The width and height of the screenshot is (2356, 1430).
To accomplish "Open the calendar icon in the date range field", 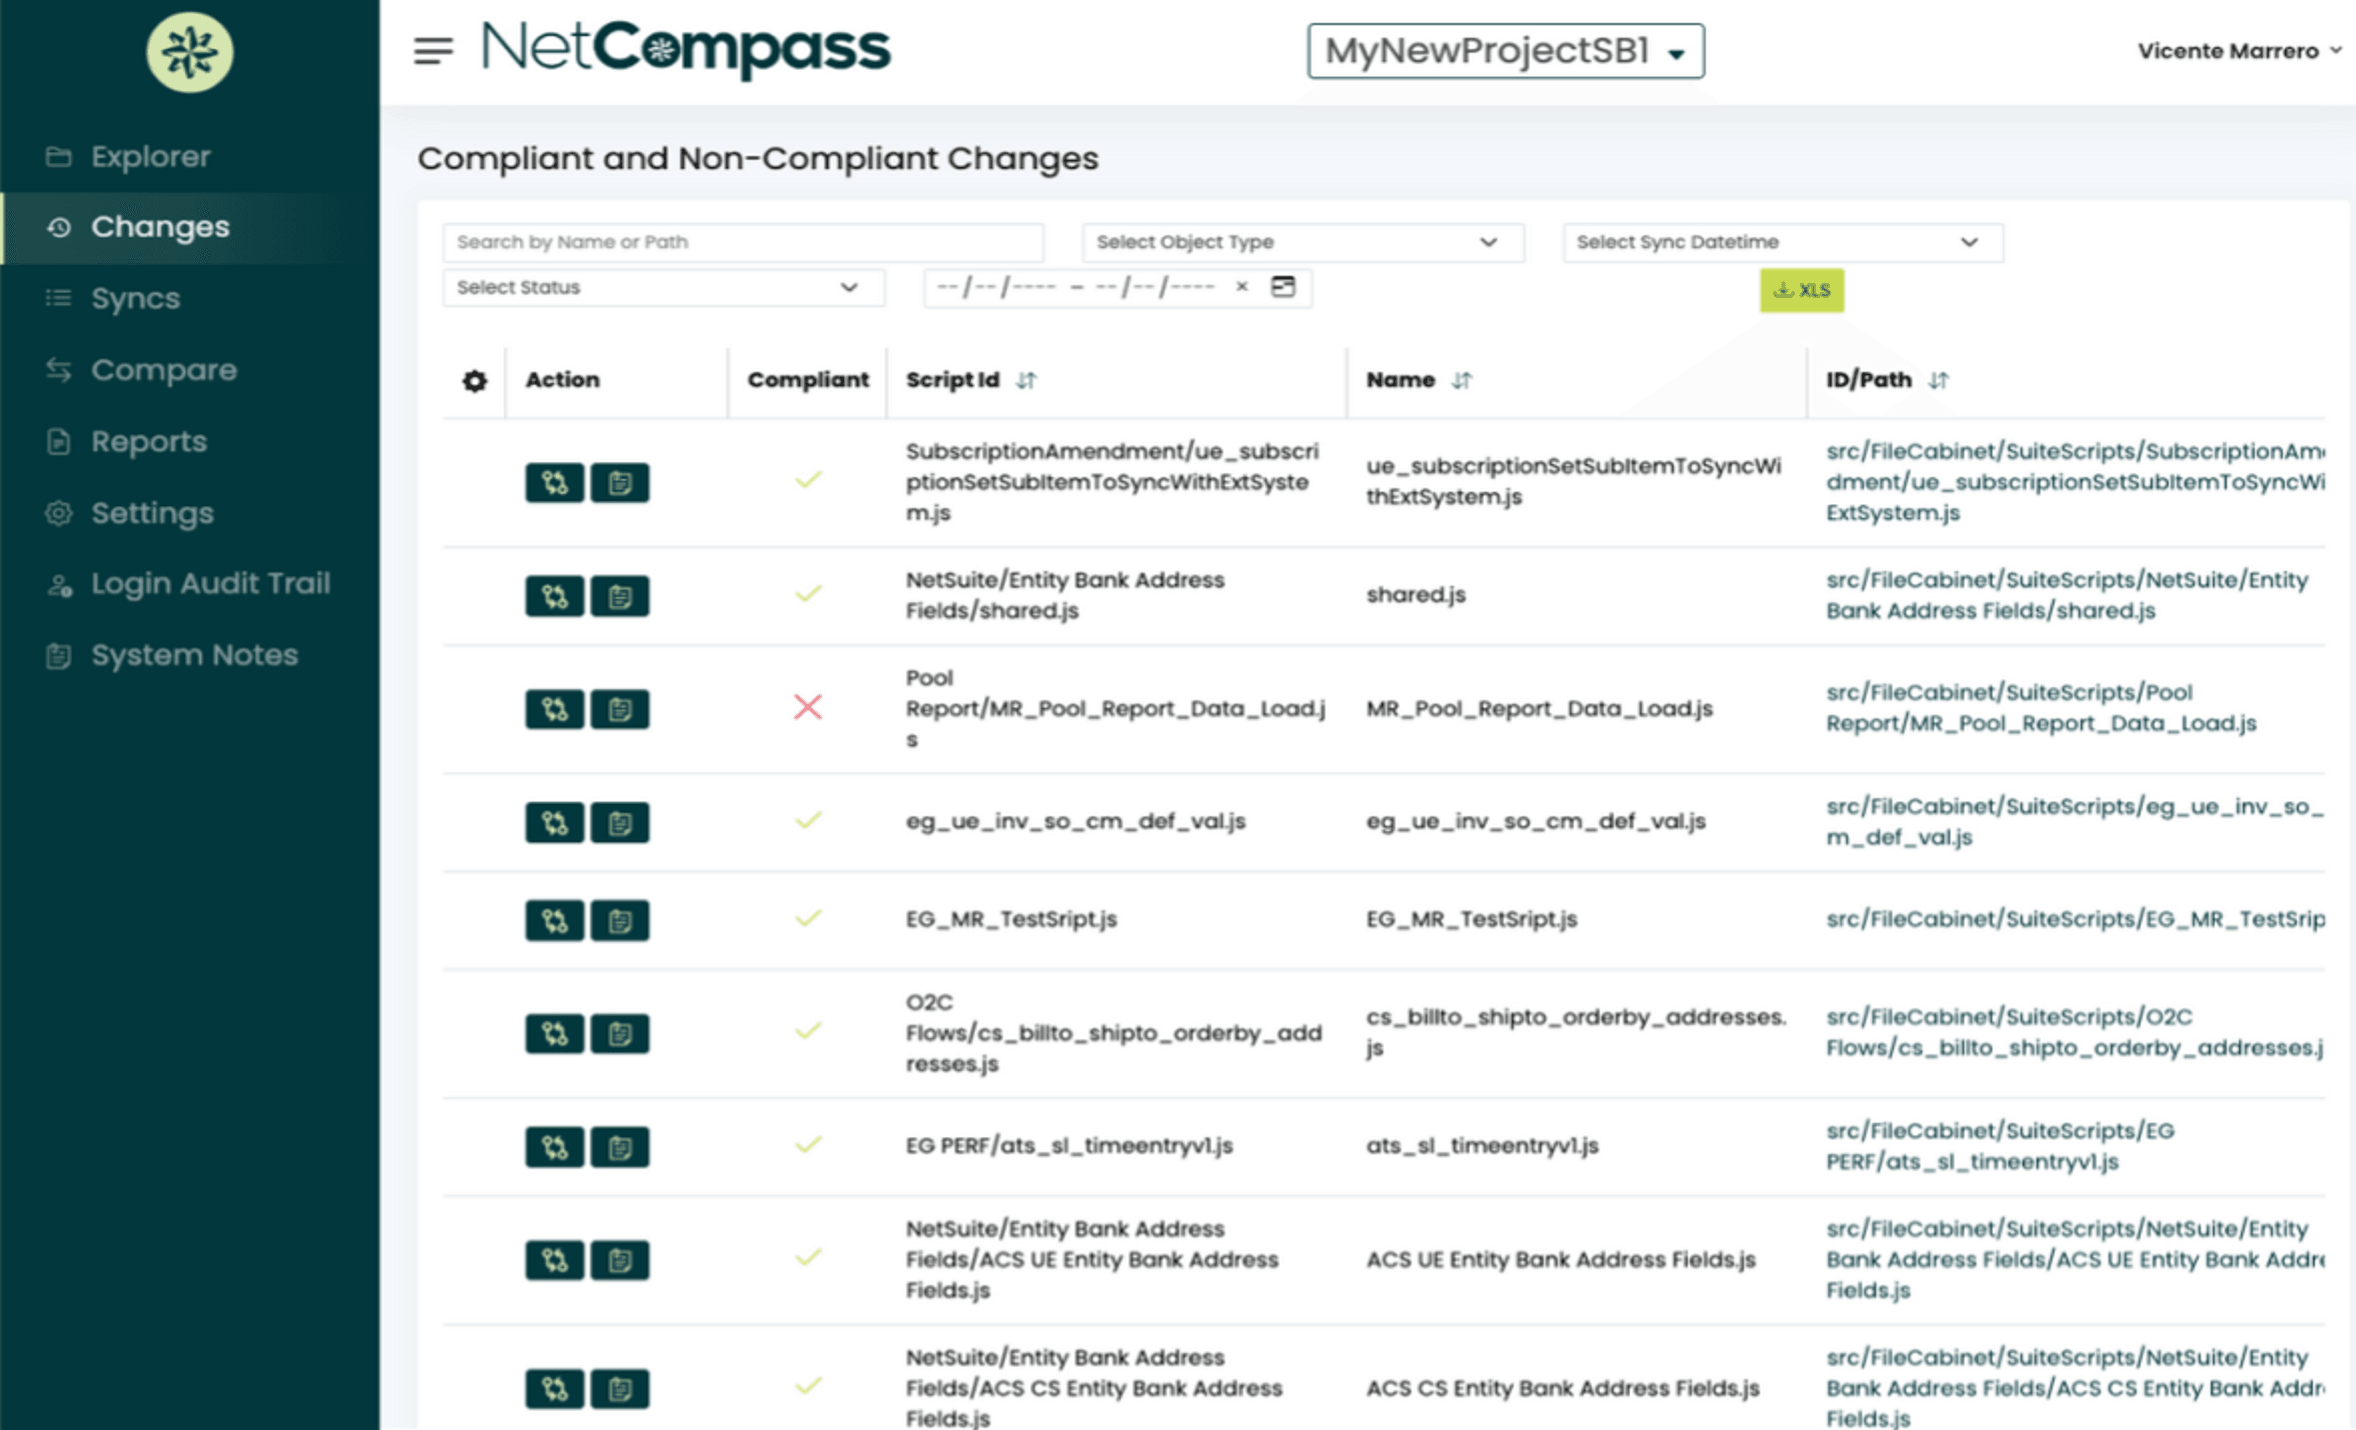I will [1285, 287].
